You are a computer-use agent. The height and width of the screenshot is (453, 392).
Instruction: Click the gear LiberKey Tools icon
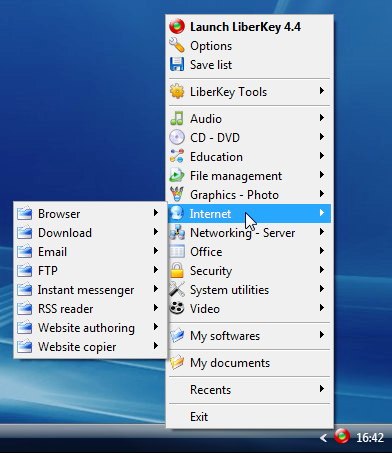pyautogui.click(x=177, y=91)
